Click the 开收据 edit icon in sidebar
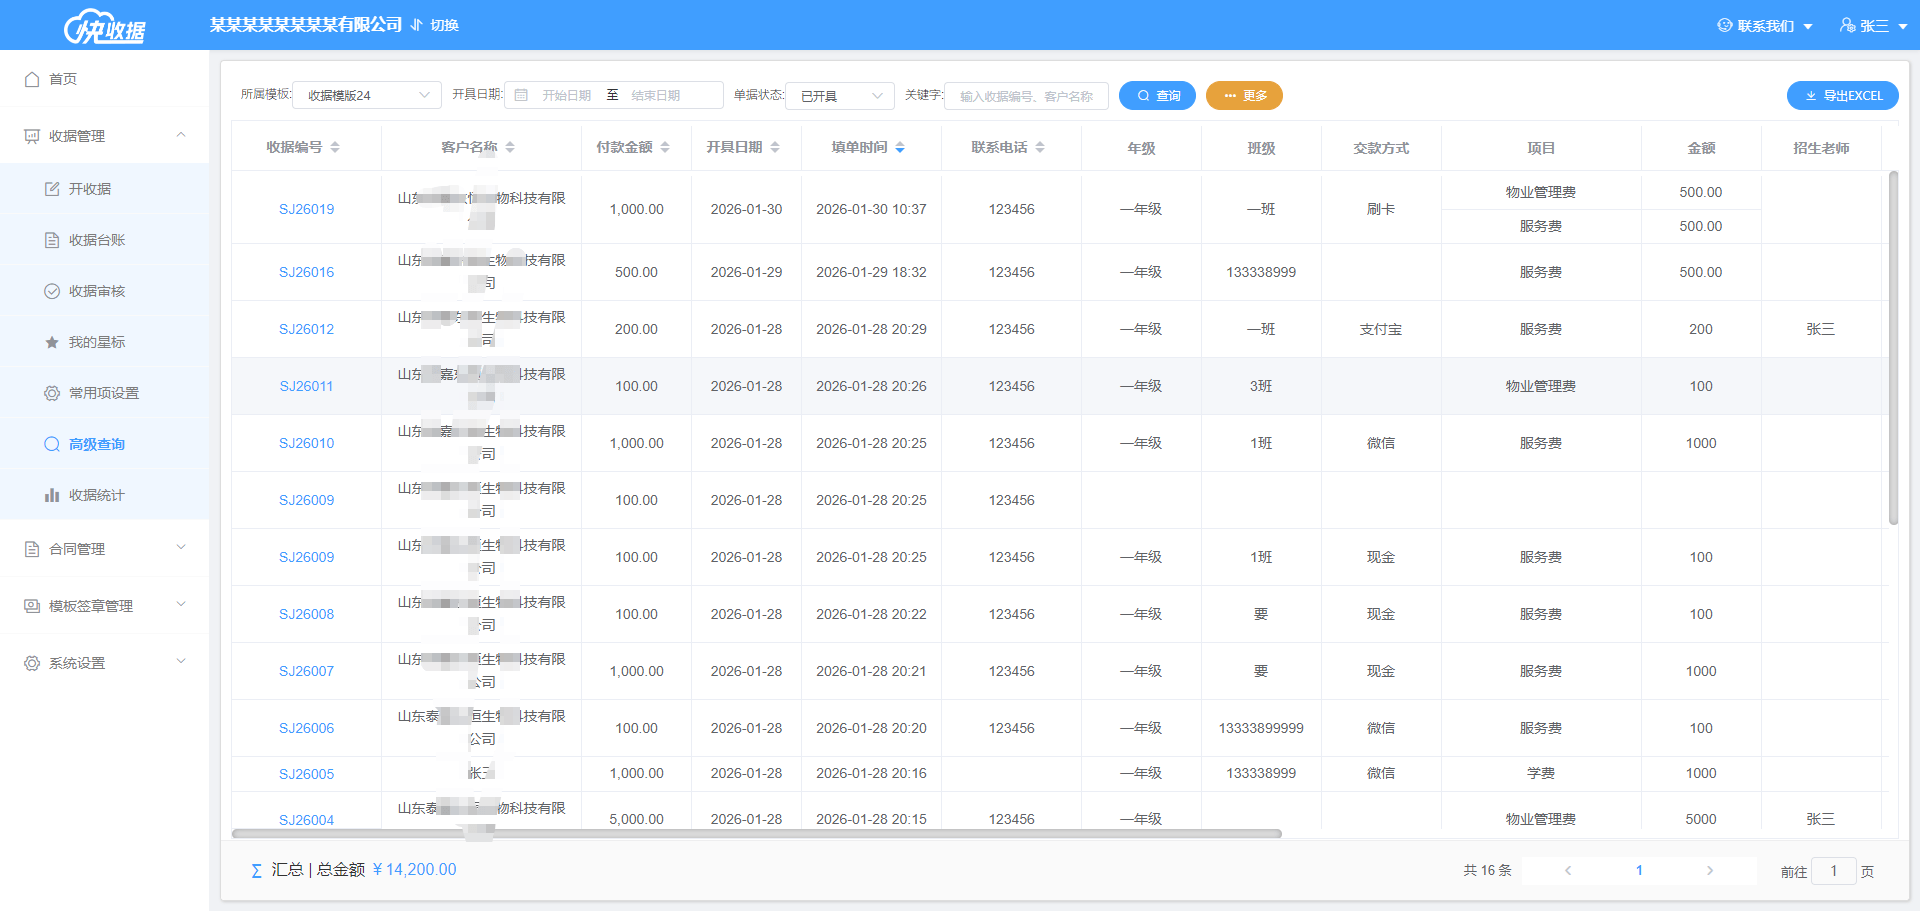Image resolution: width=1920 pixels, height=911 pixels. 52,189
